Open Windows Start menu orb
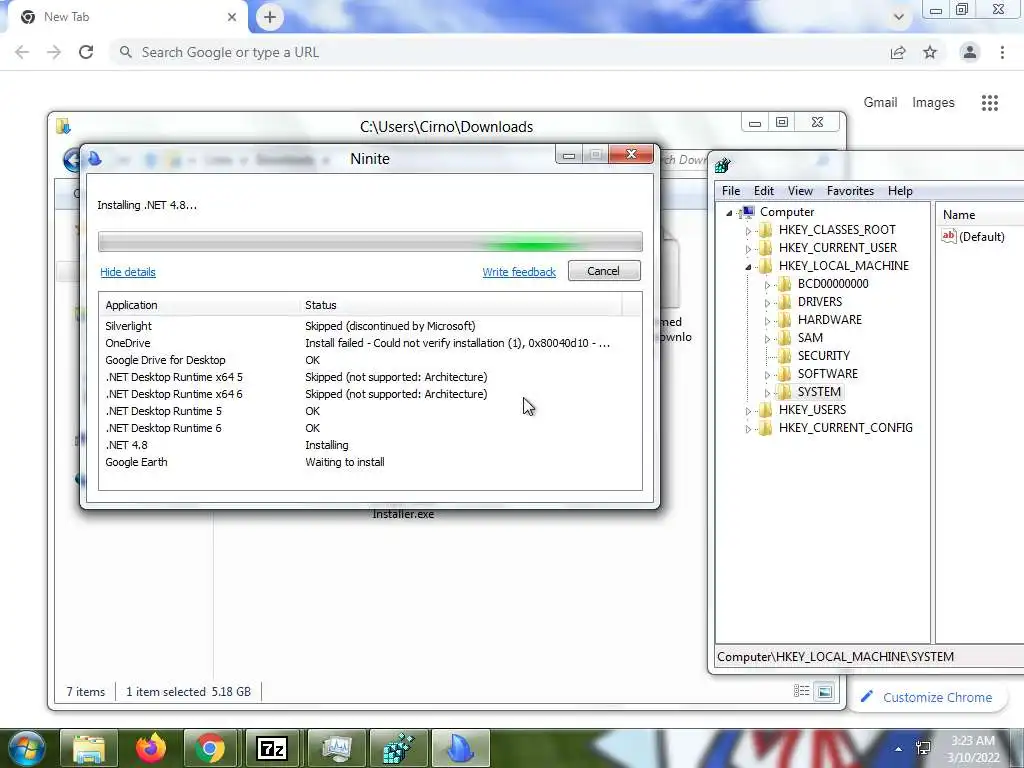 [x=25, y=748]
